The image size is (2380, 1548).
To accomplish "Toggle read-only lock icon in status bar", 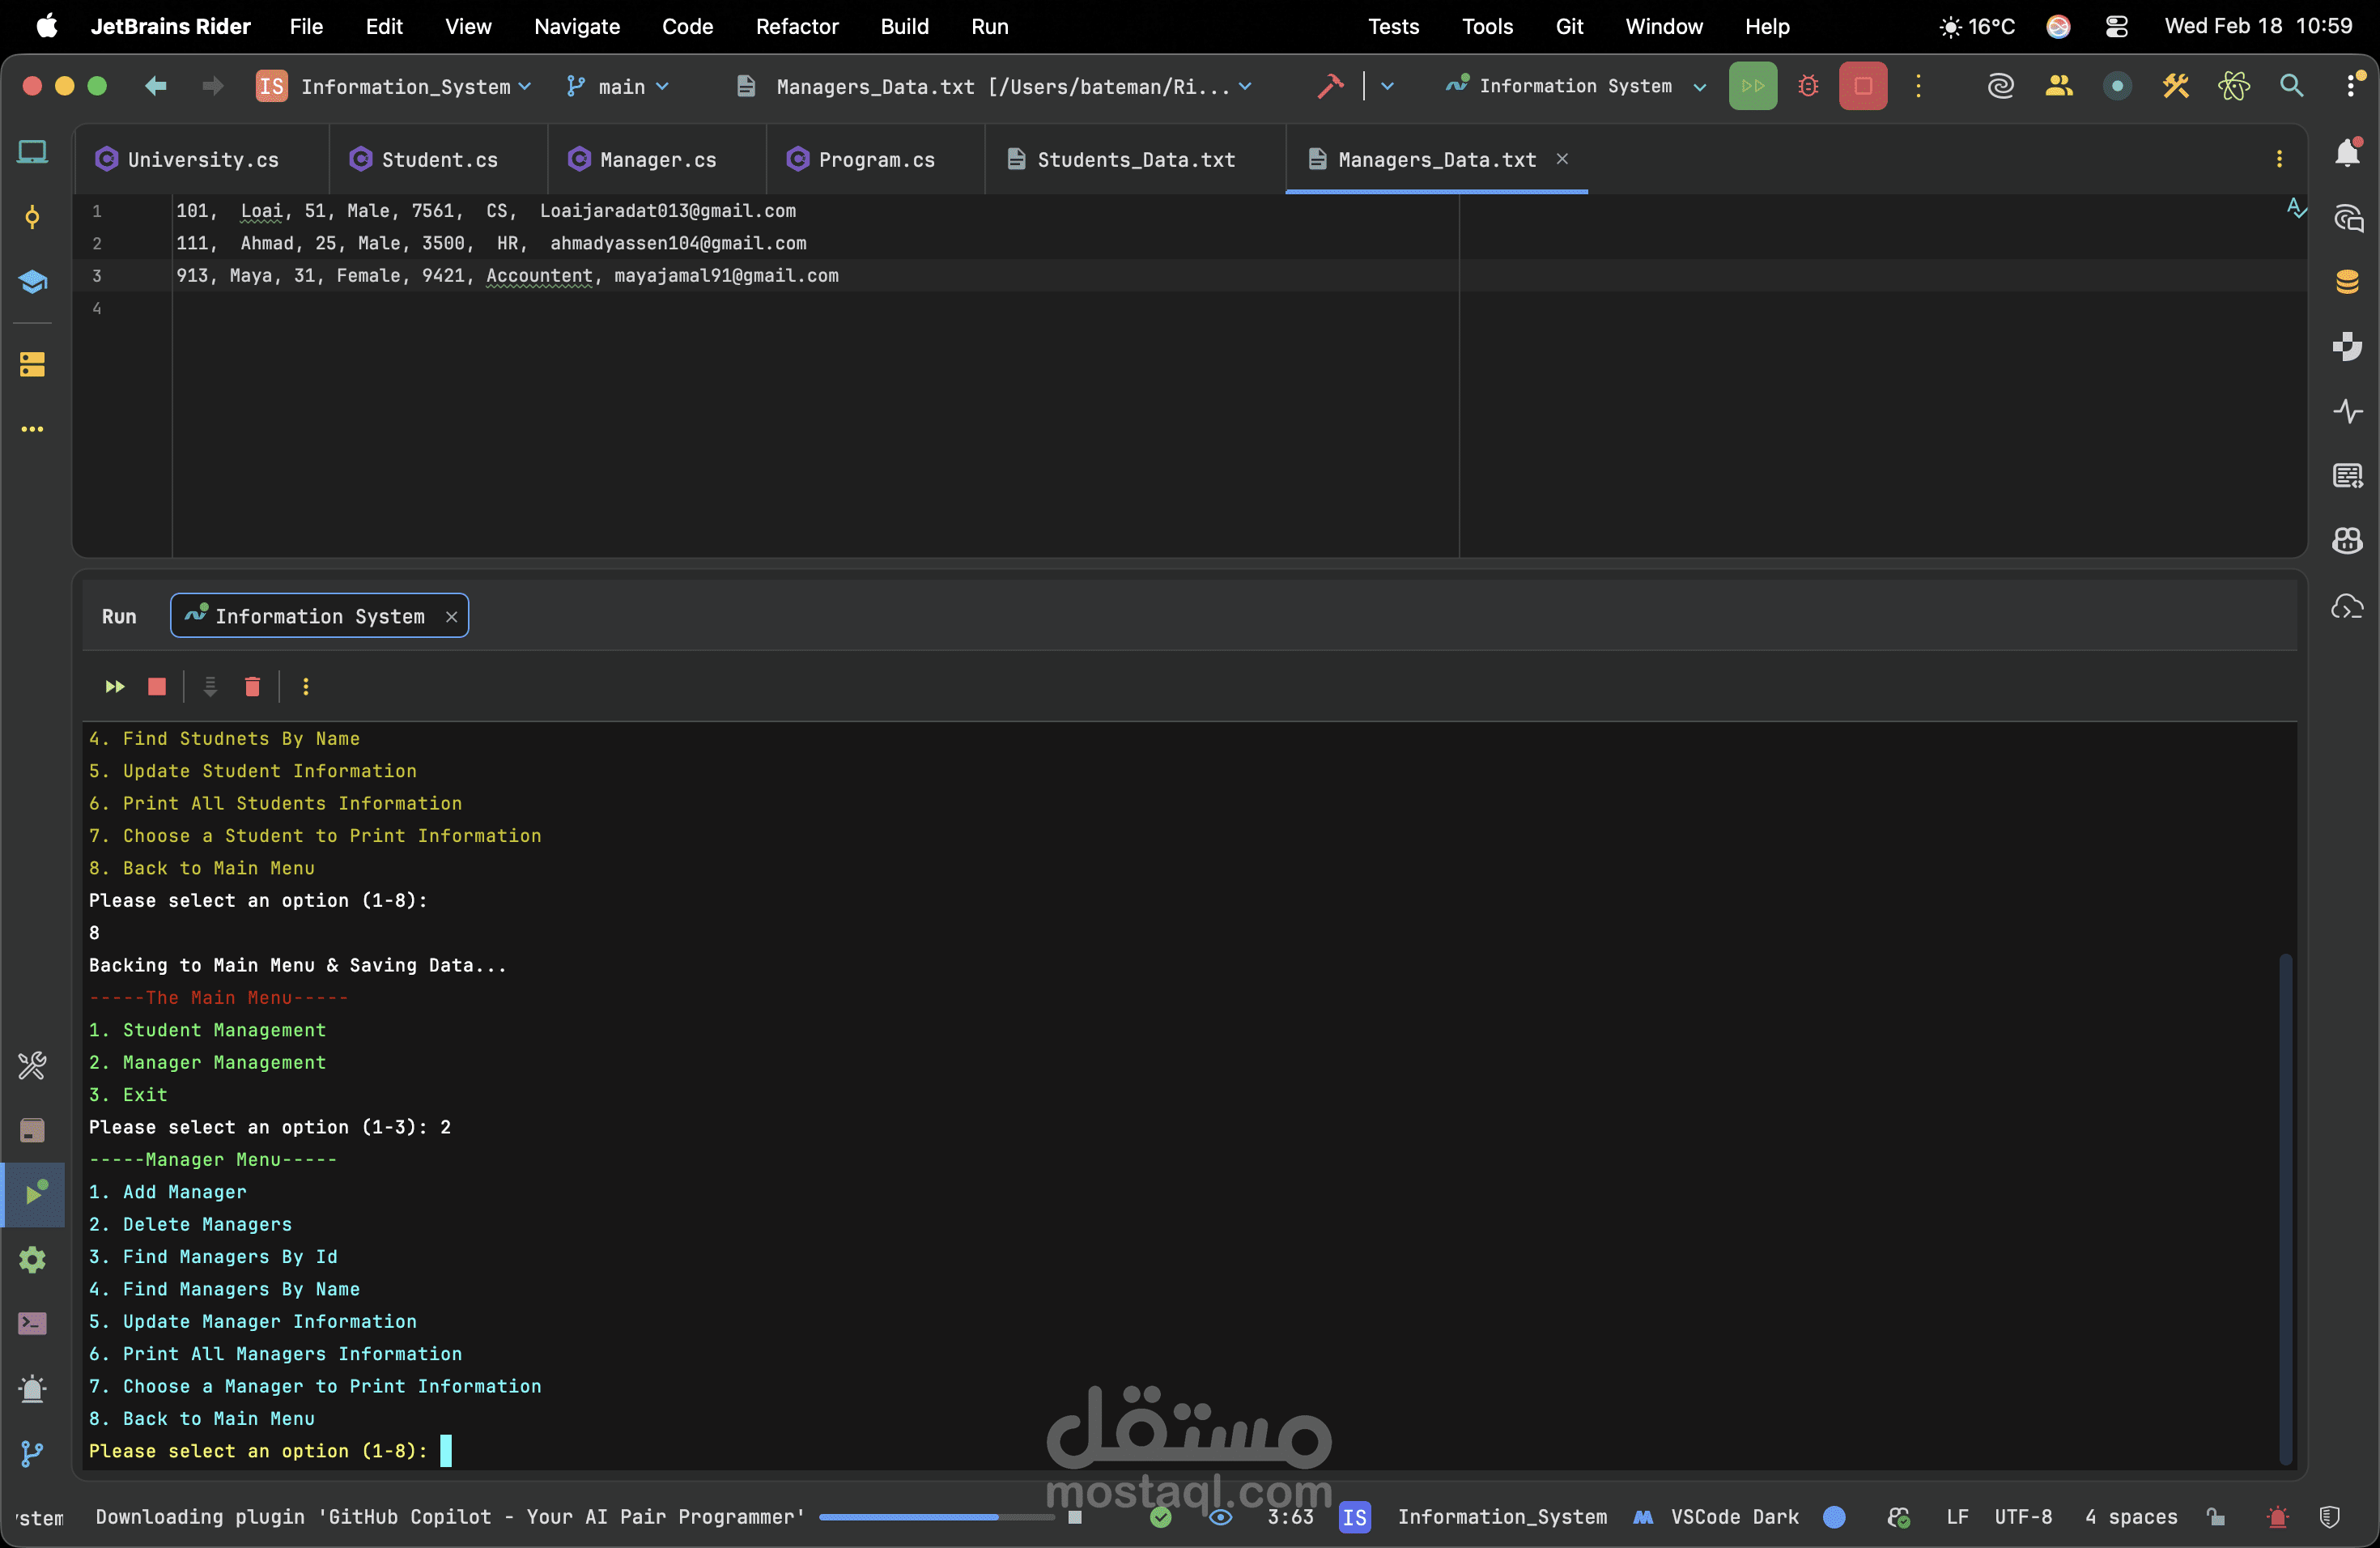I will [x=2216, y=1517].
